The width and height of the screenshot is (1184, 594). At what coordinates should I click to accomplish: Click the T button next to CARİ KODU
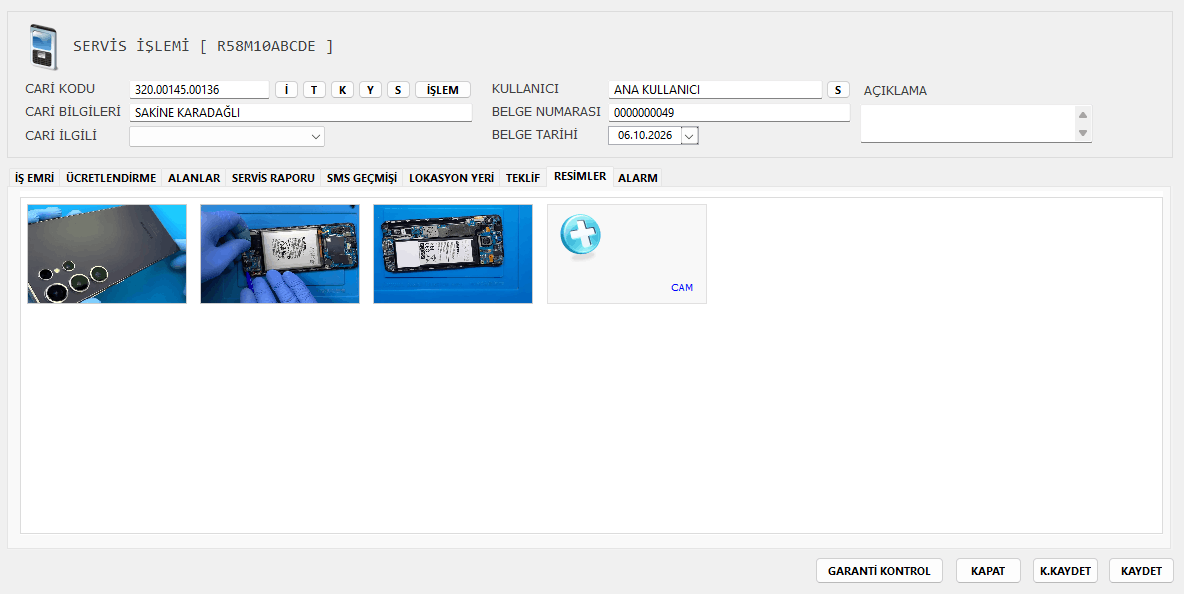314,90
